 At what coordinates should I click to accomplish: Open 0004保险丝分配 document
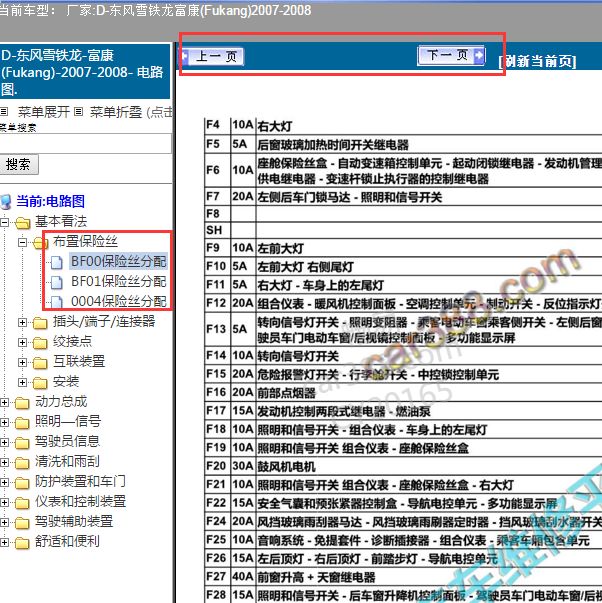(x=118, y=302)
